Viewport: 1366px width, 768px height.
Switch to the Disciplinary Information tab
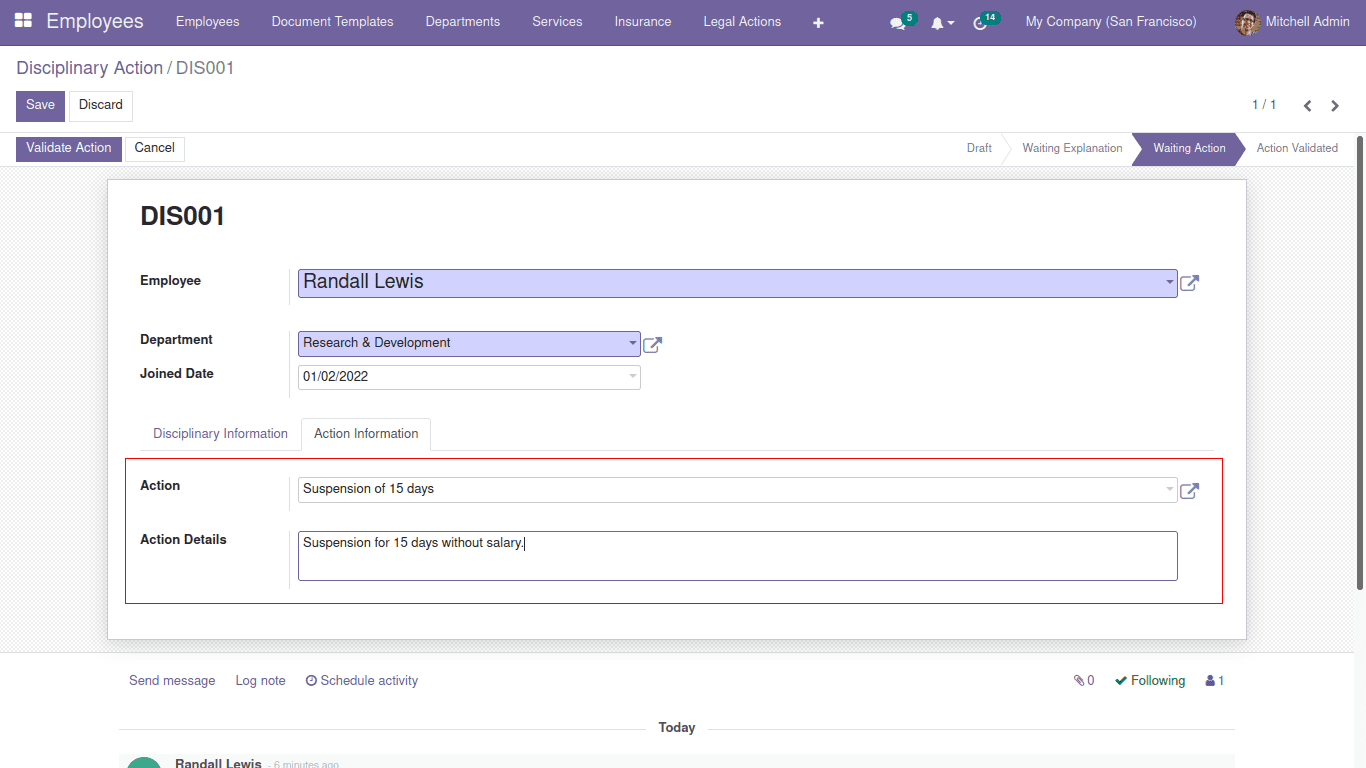(x=220, y=433)
